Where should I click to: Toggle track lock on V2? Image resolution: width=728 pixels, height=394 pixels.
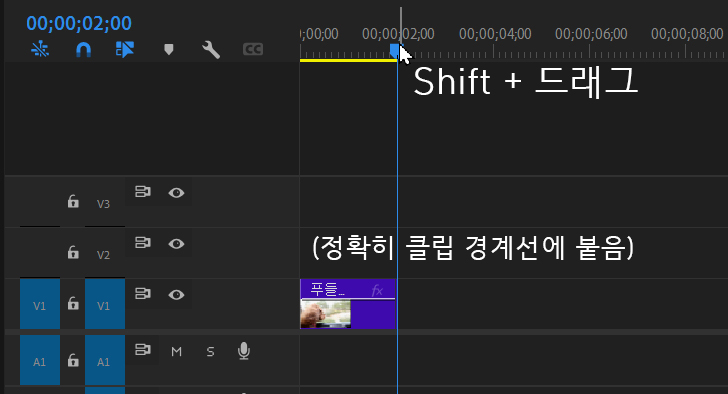[73, 252]
